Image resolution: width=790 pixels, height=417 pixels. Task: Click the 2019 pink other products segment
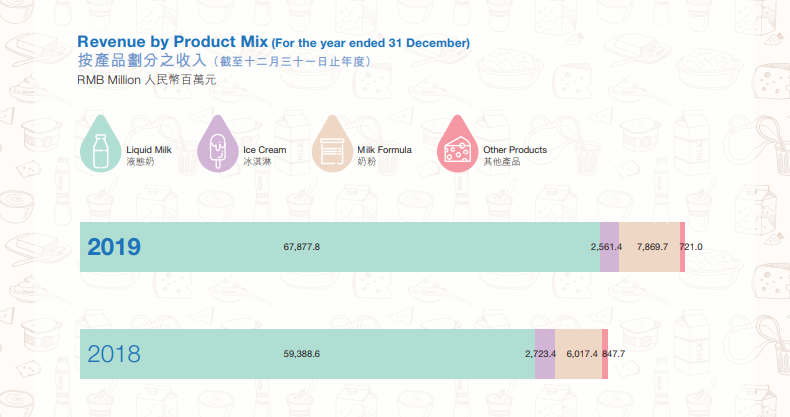682,246
